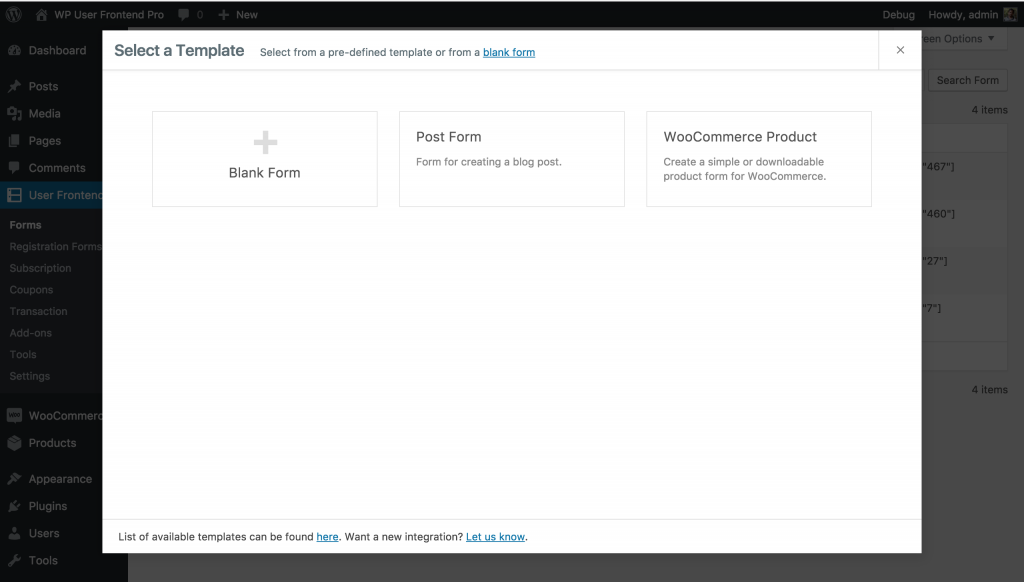The height and width of the screenshot is (582, 1024).
Task: Select Tools under User Frontend submenu
Action: pos(23,354)
